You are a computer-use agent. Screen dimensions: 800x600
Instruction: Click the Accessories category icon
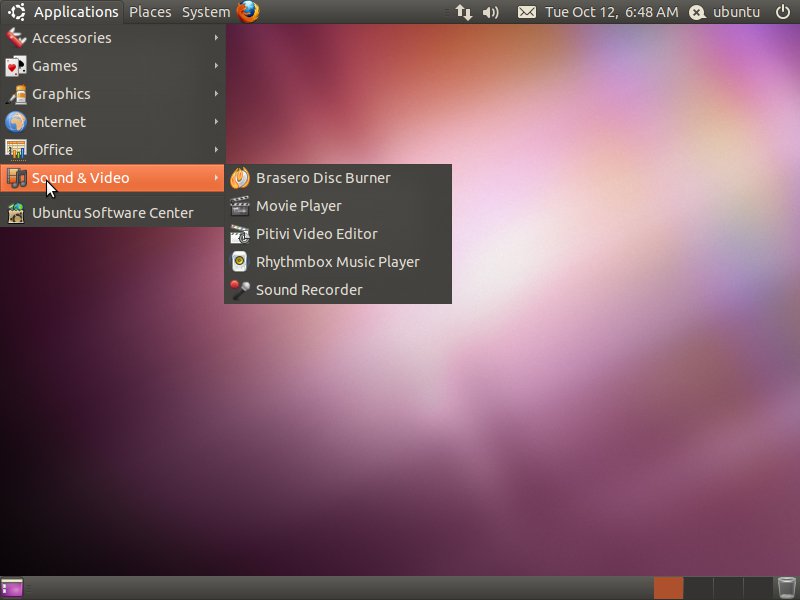click(16, 38)
